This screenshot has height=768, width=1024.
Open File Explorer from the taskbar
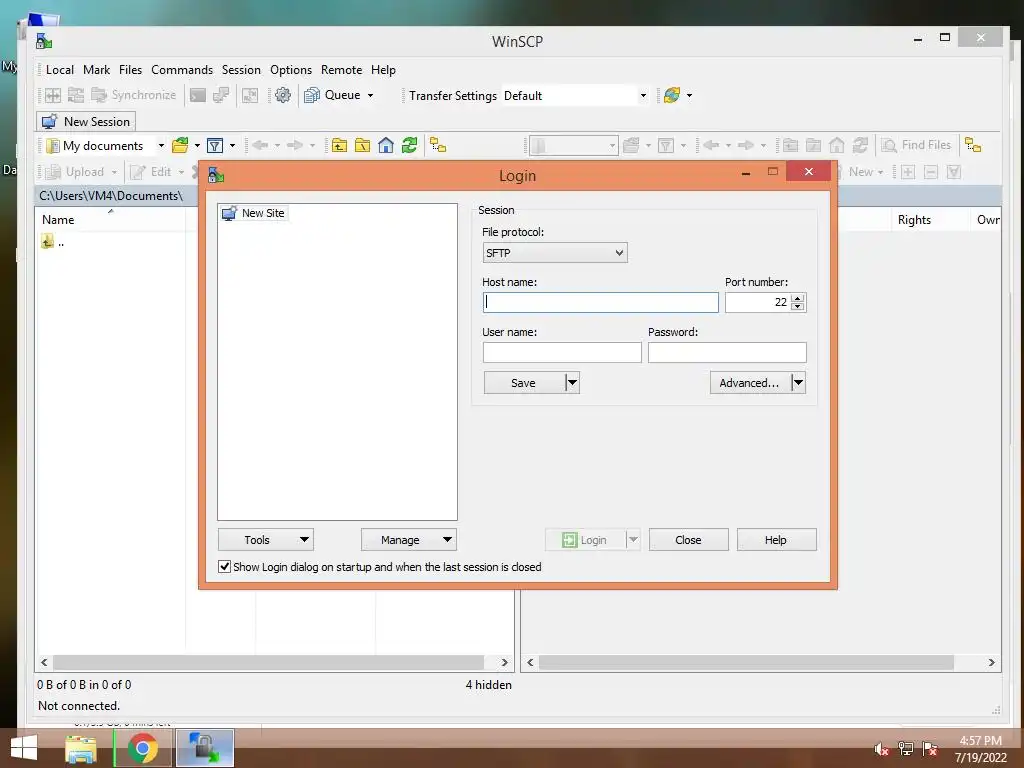tap(81, 749)
